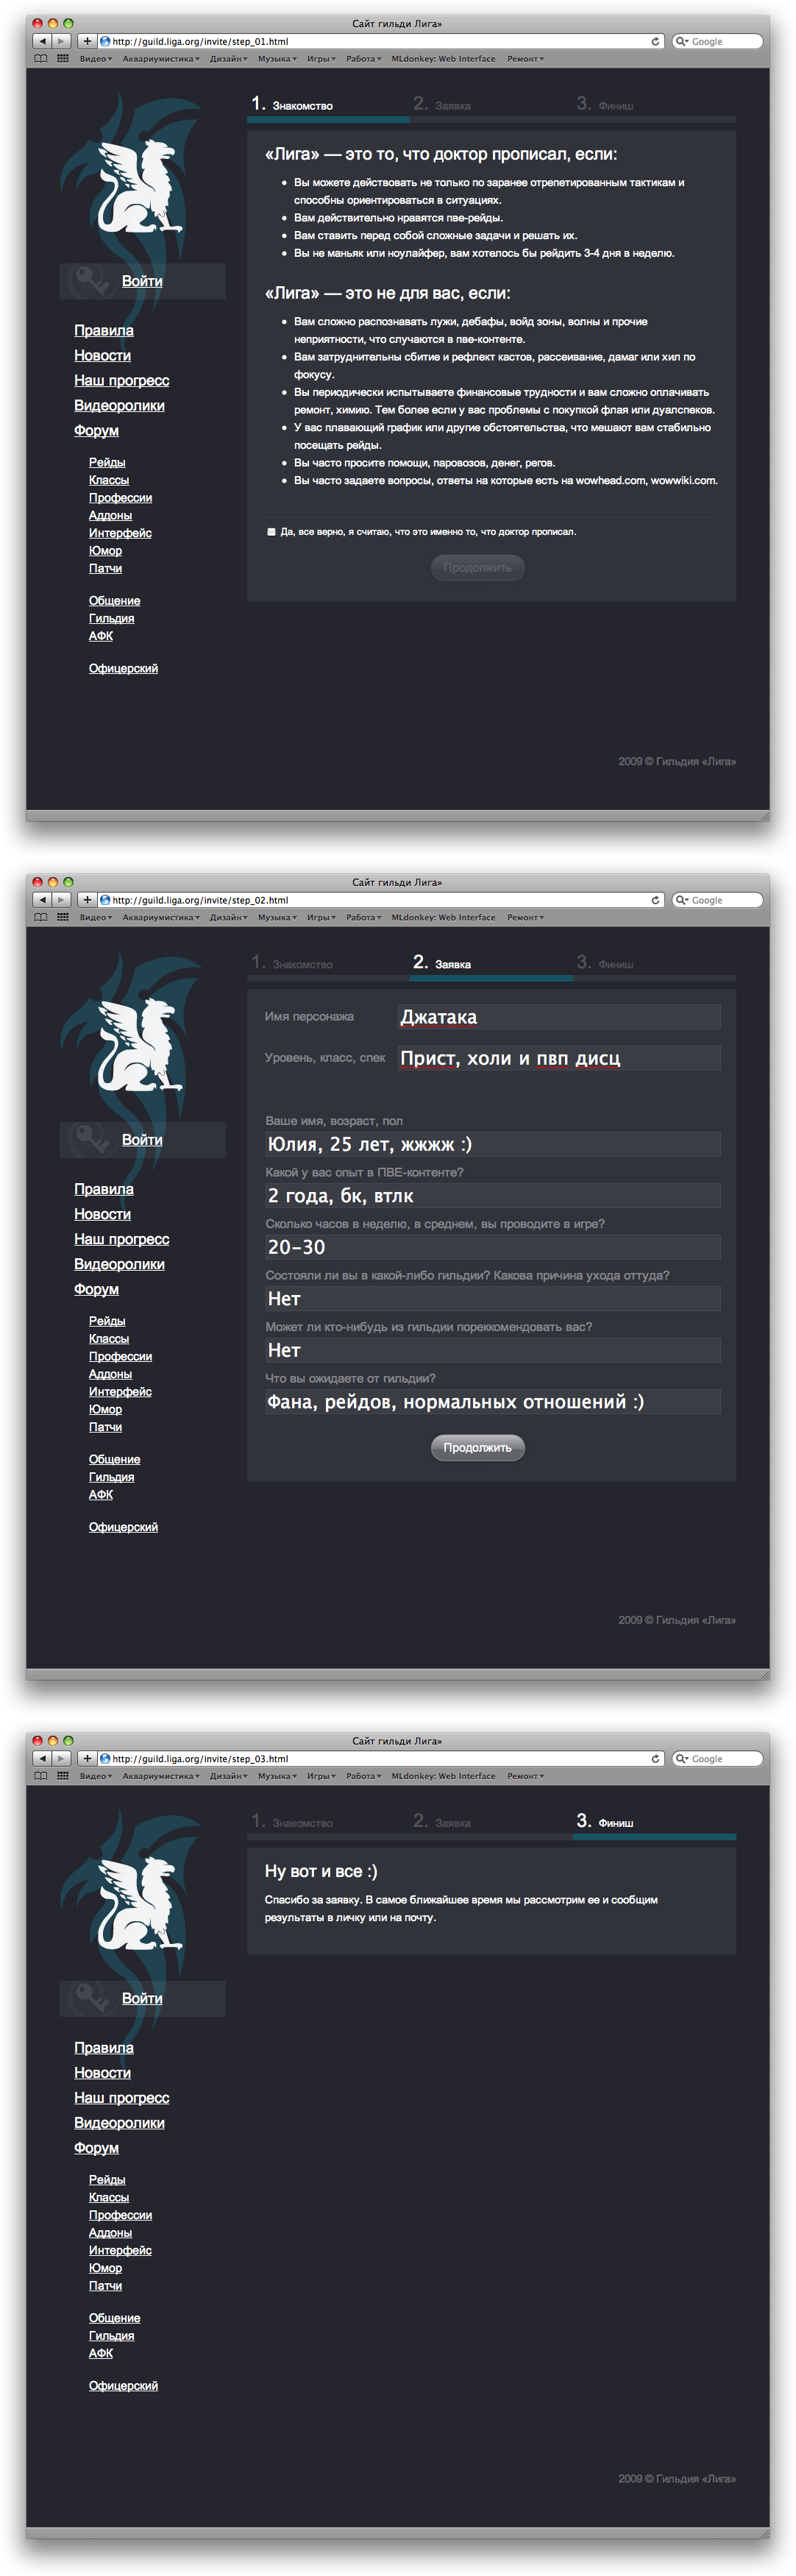Open 'Наш прогресс' link in step_03 sidebar
The width and height of the screenshot is (796, 2576).
coord(121,2098)
